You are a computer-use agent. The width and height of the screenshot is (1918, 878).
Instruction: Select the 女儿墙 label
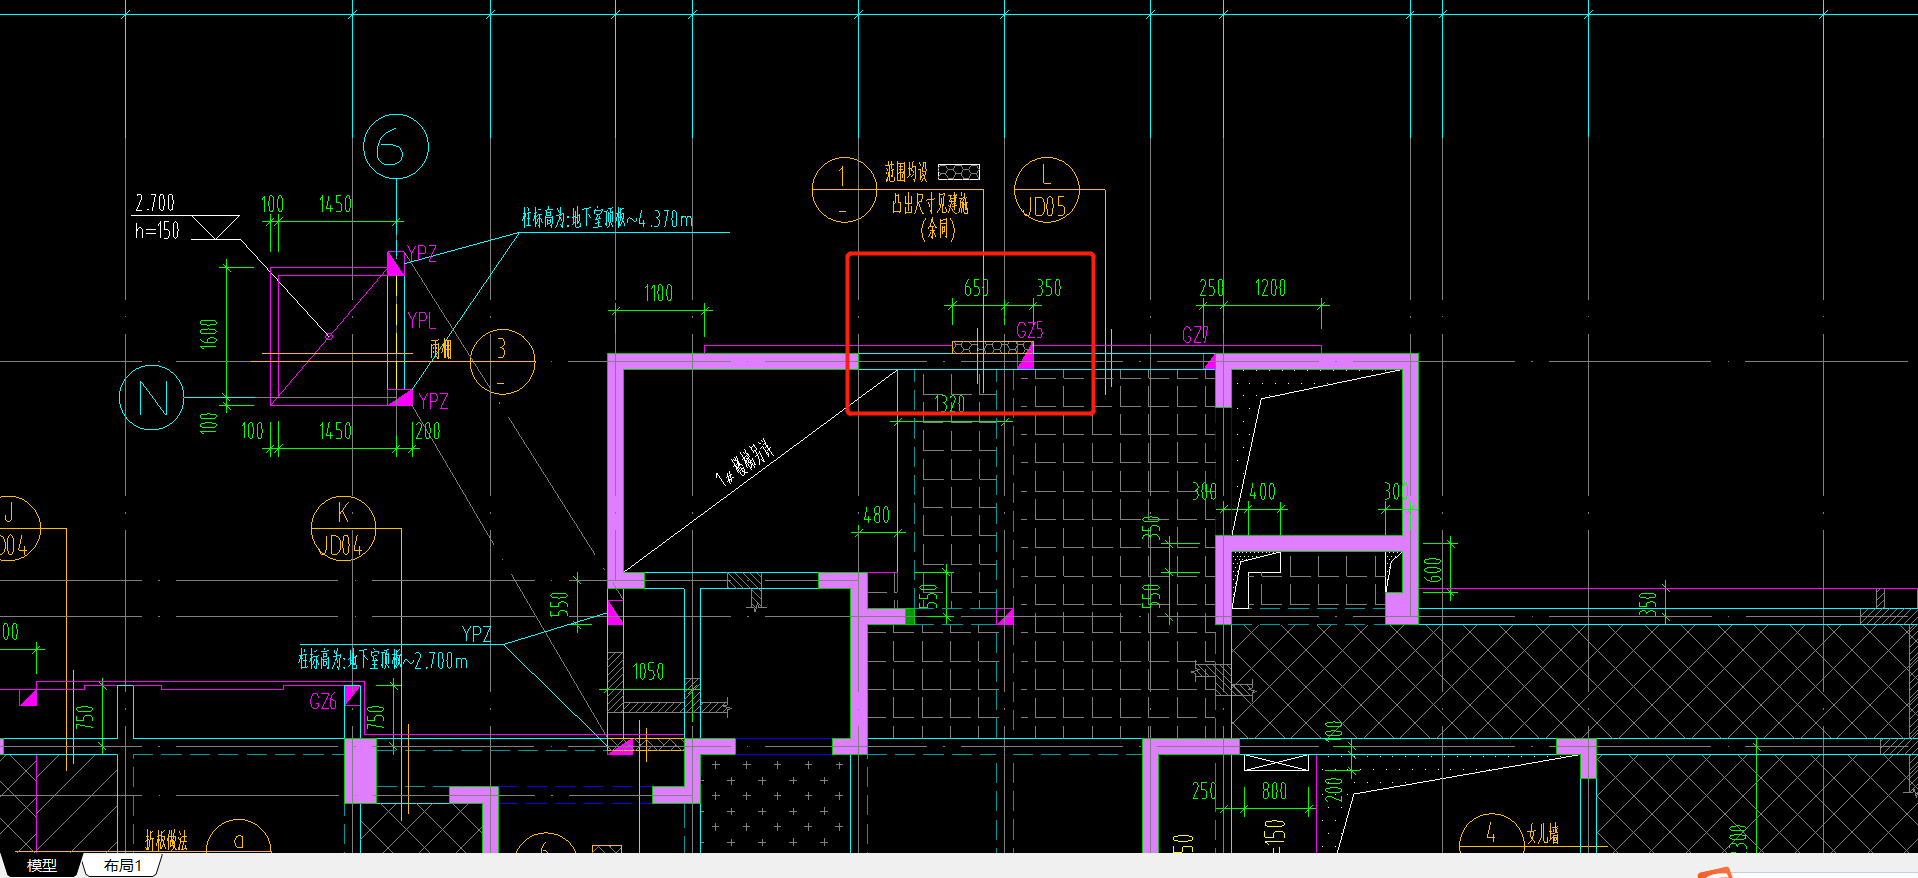tap(1543, 834)
